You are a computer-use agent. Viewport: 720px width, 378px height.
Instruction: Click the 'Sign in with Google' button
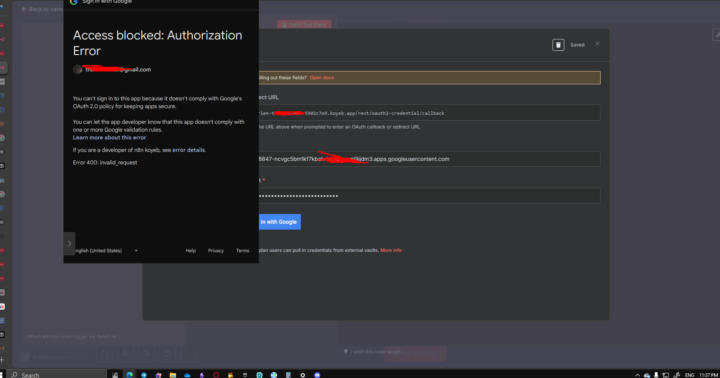tap(280, 222)
